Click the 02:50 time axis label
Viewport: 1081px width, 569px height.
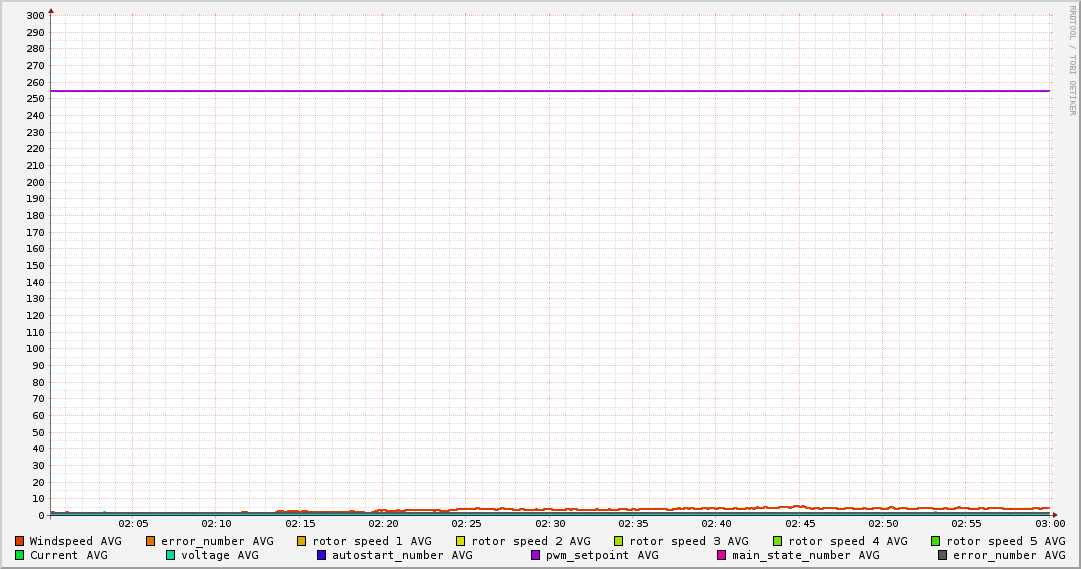coord(883,524)
